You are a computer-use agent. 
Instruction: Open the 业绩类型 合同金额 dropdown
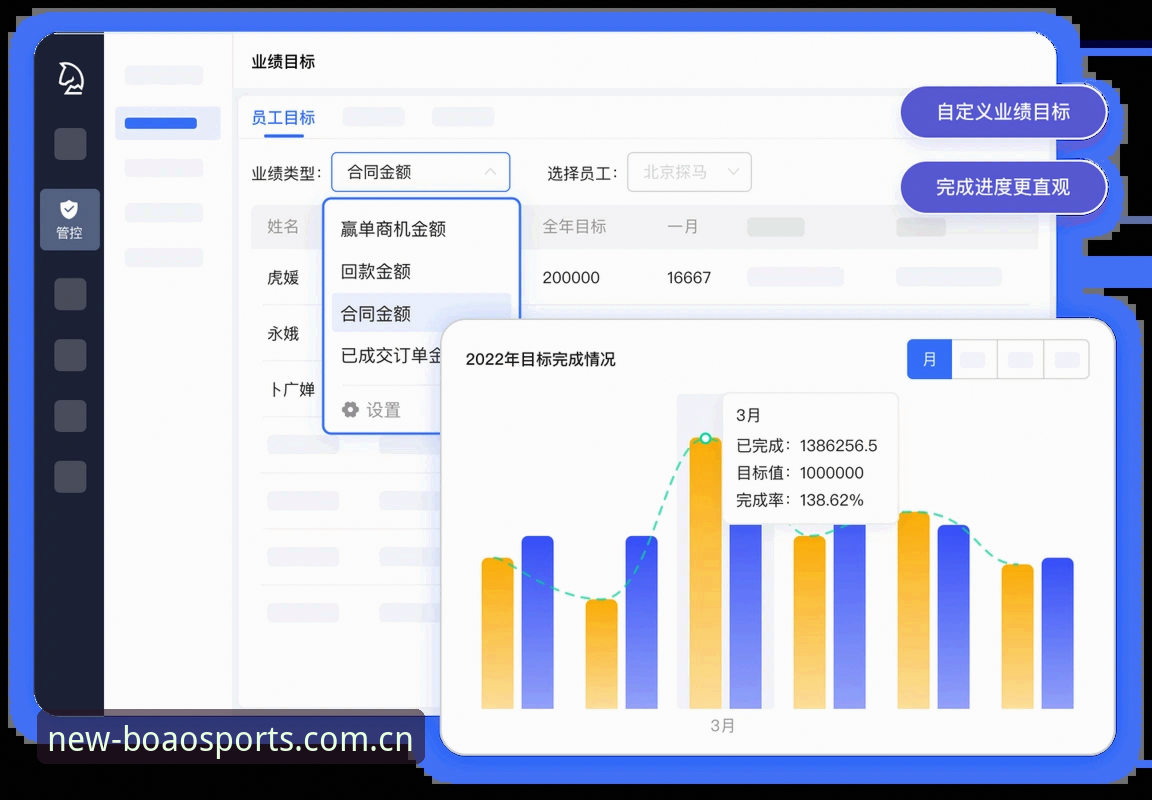point(420,173)
